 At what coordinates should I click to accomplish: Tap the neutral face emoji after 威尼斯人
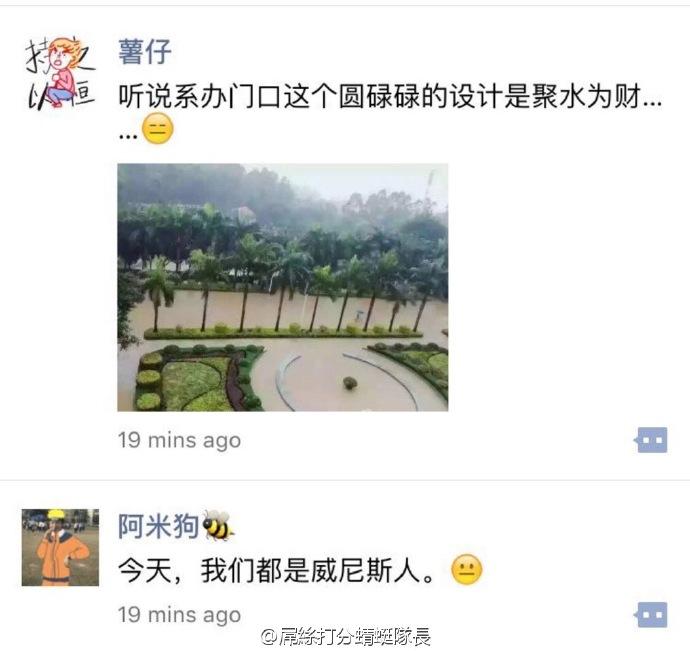(467, 570)
